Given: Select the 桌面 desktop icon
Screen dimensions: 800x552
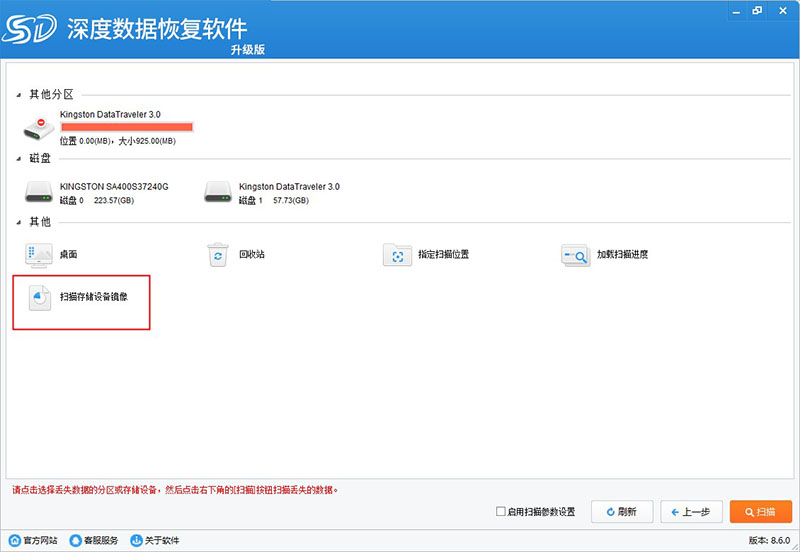Looking at the screenshot, I should [39, 255].
